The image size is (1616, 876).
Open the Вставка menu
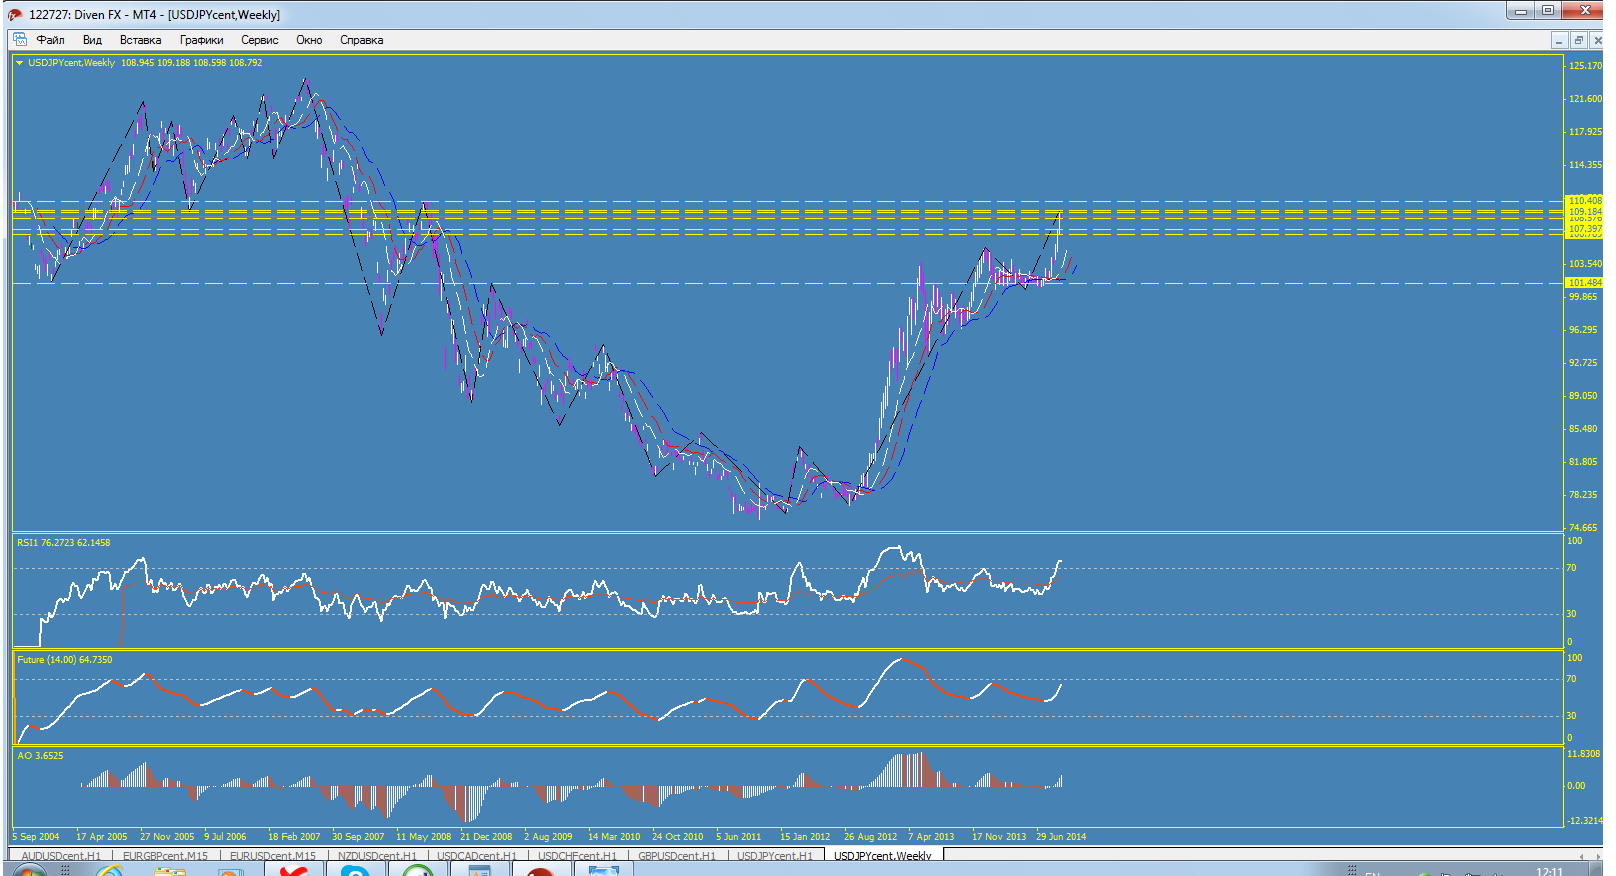(140, 40)
